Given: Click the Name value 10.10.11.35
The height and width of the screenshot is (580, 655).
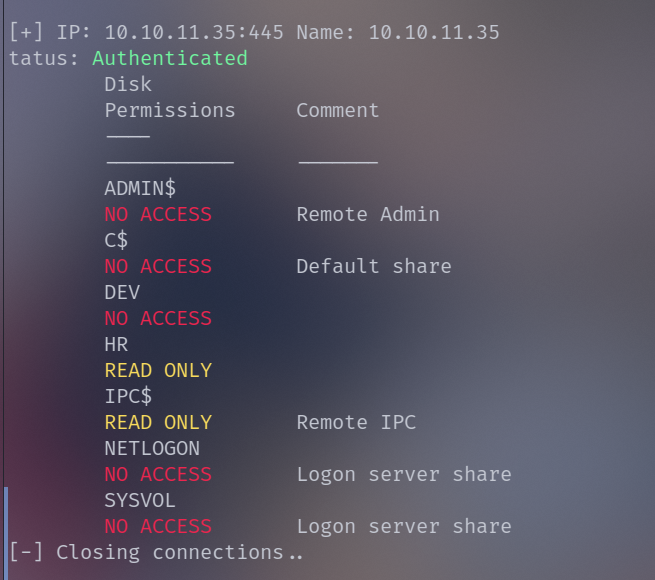Looking at the screenshot, I should click(434, 33).
